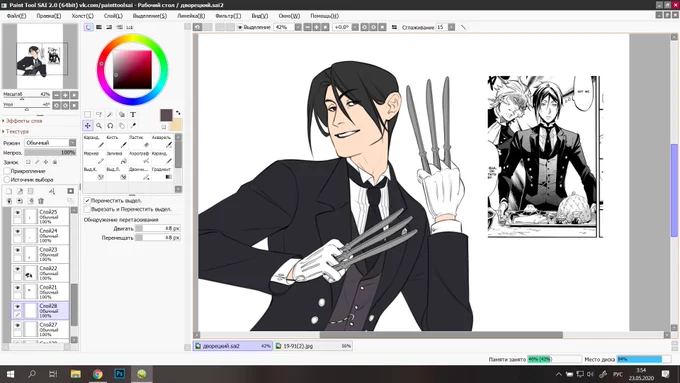Choose the Ластик eraser tool

[x=139, y=141]
